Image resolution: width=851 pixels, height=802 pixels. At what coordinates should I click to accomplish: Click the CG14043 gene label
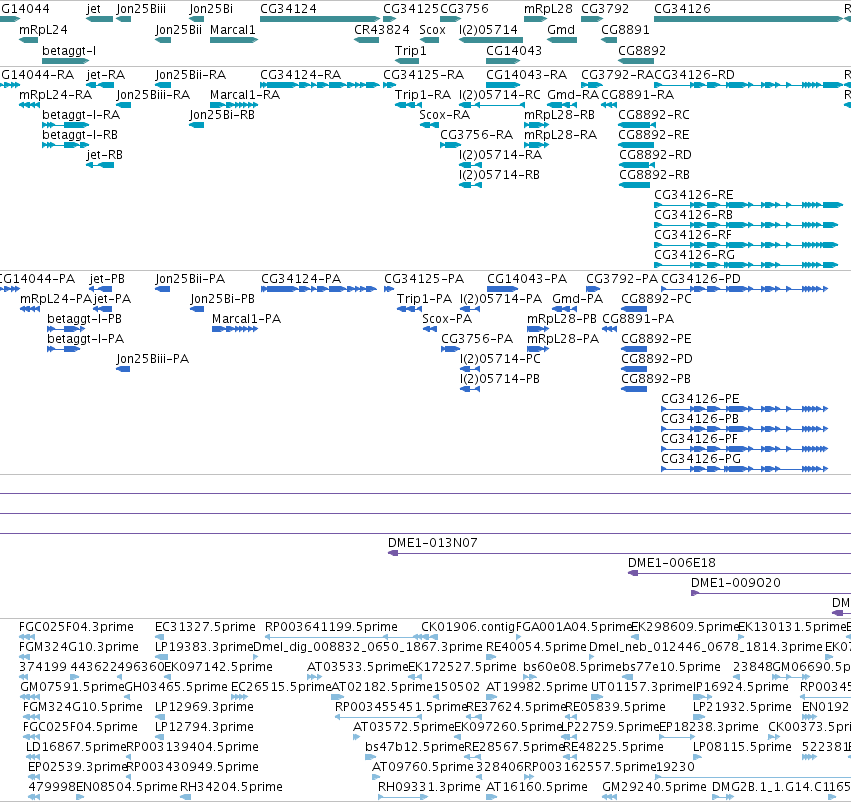[x=513, y=50]
